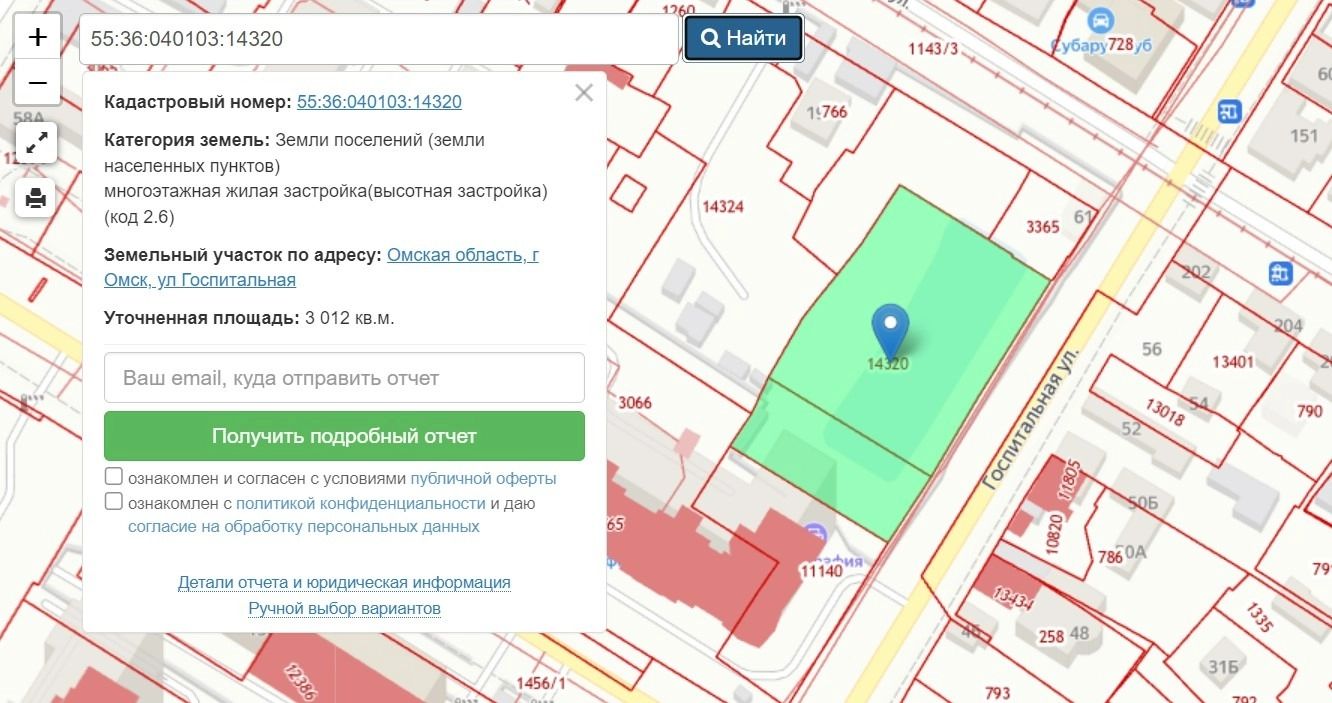Check the публичной оферты agreement checkbox

click(x=114, y=477)
